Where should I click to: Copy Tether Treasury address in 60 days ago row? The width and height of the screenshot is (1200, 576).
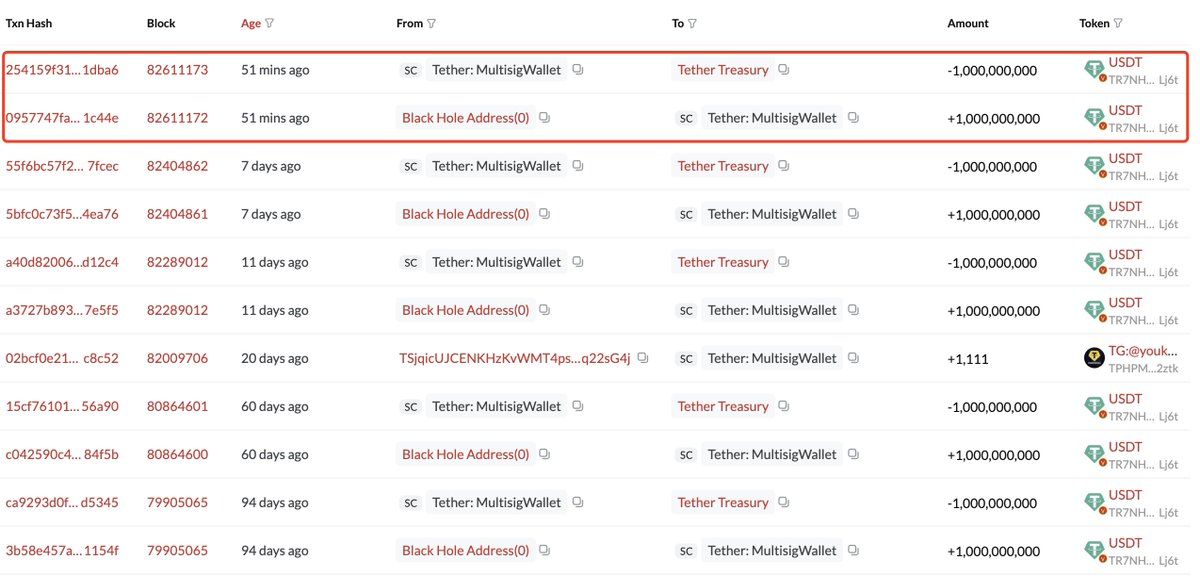click(784, 406)
